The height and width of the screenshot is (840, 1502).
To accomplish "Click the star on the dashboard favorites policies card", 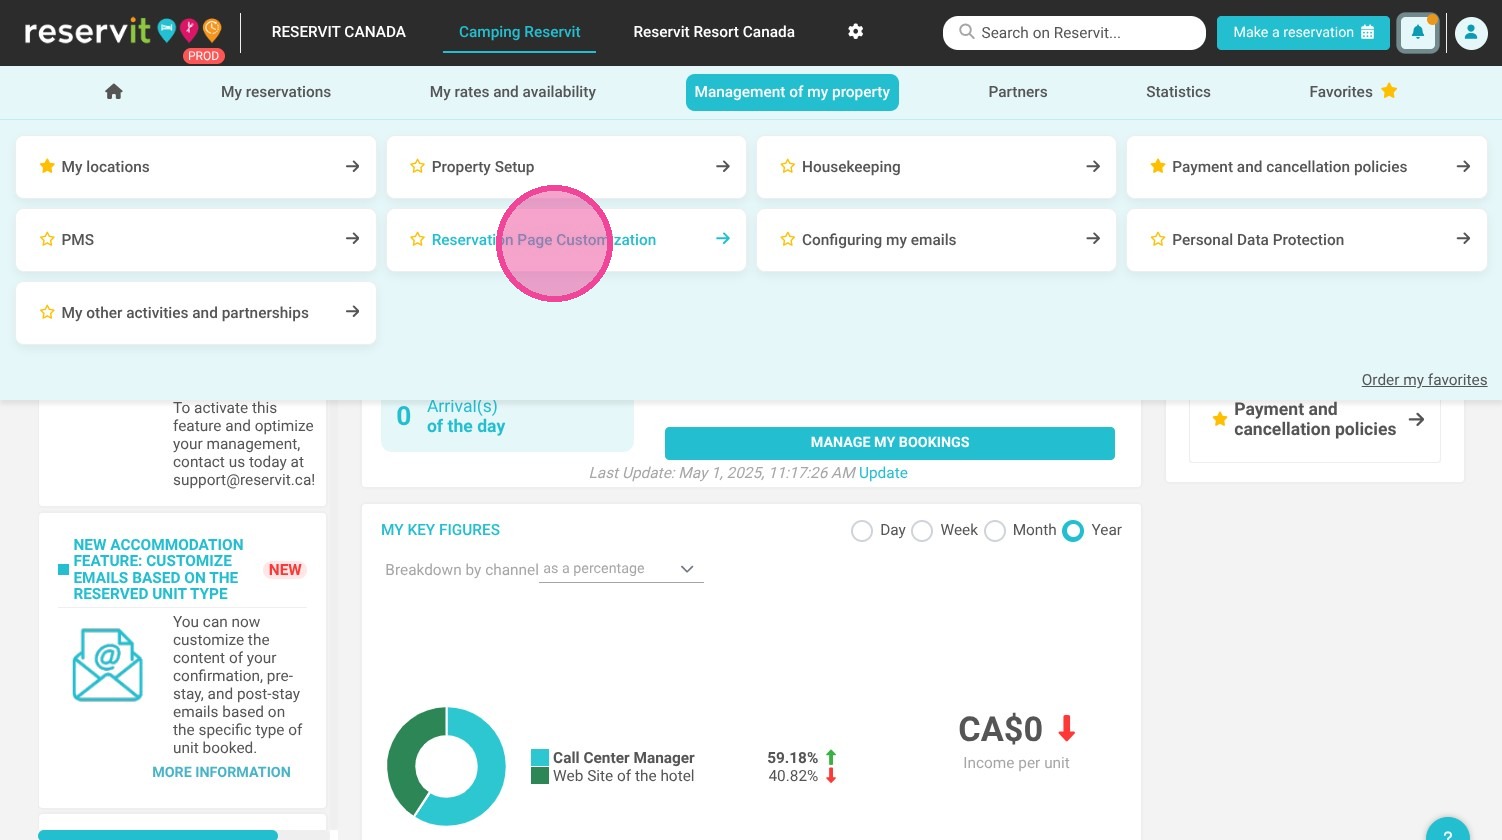I will [1219, 419].
